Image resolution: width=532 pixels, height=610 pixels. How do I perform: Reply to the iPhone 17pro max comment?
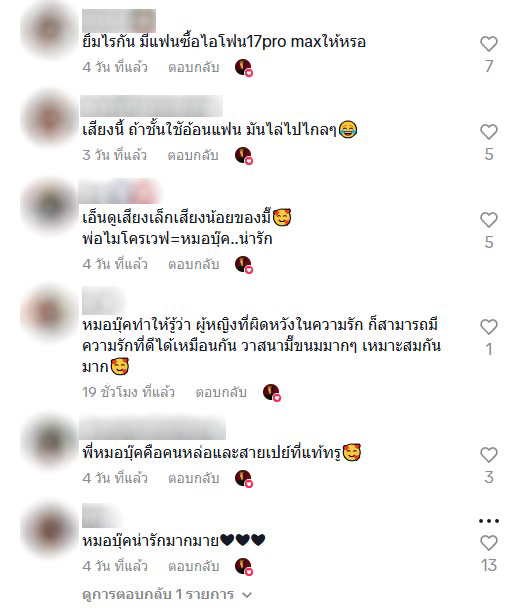coord(194,67)
